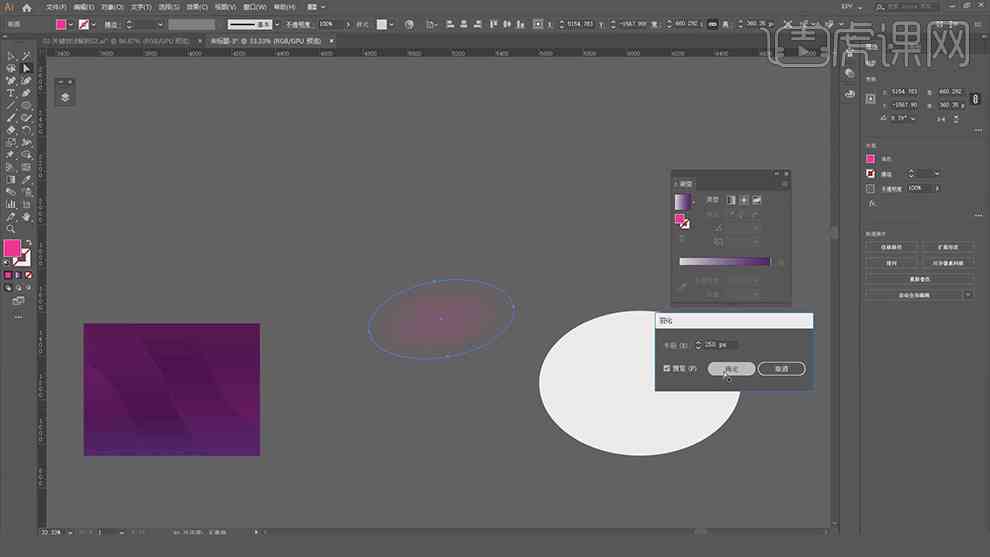The image size is (990, 557).
Task: Open stroke weight dropdown in Properties panel
Action: tap(937, 173)
